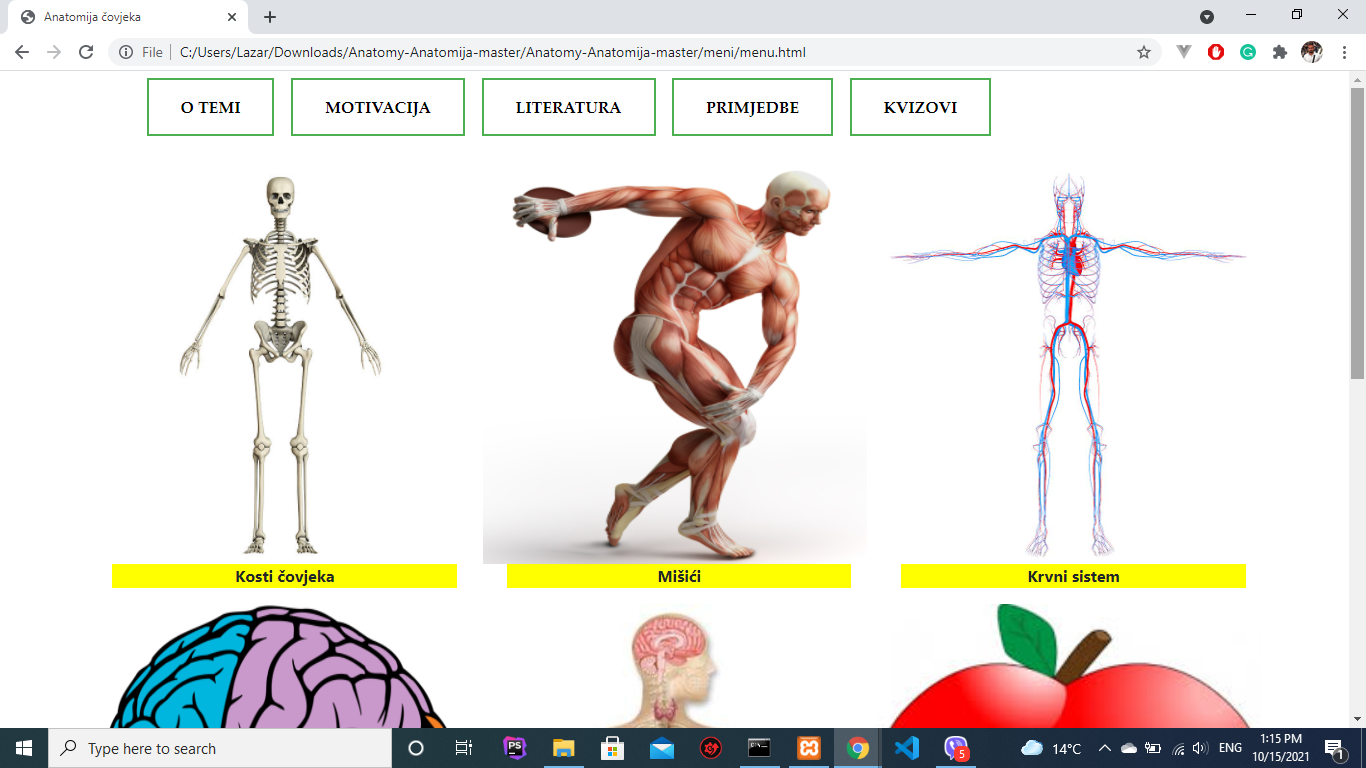Open Task View on the taskbar

coord(464,748)
